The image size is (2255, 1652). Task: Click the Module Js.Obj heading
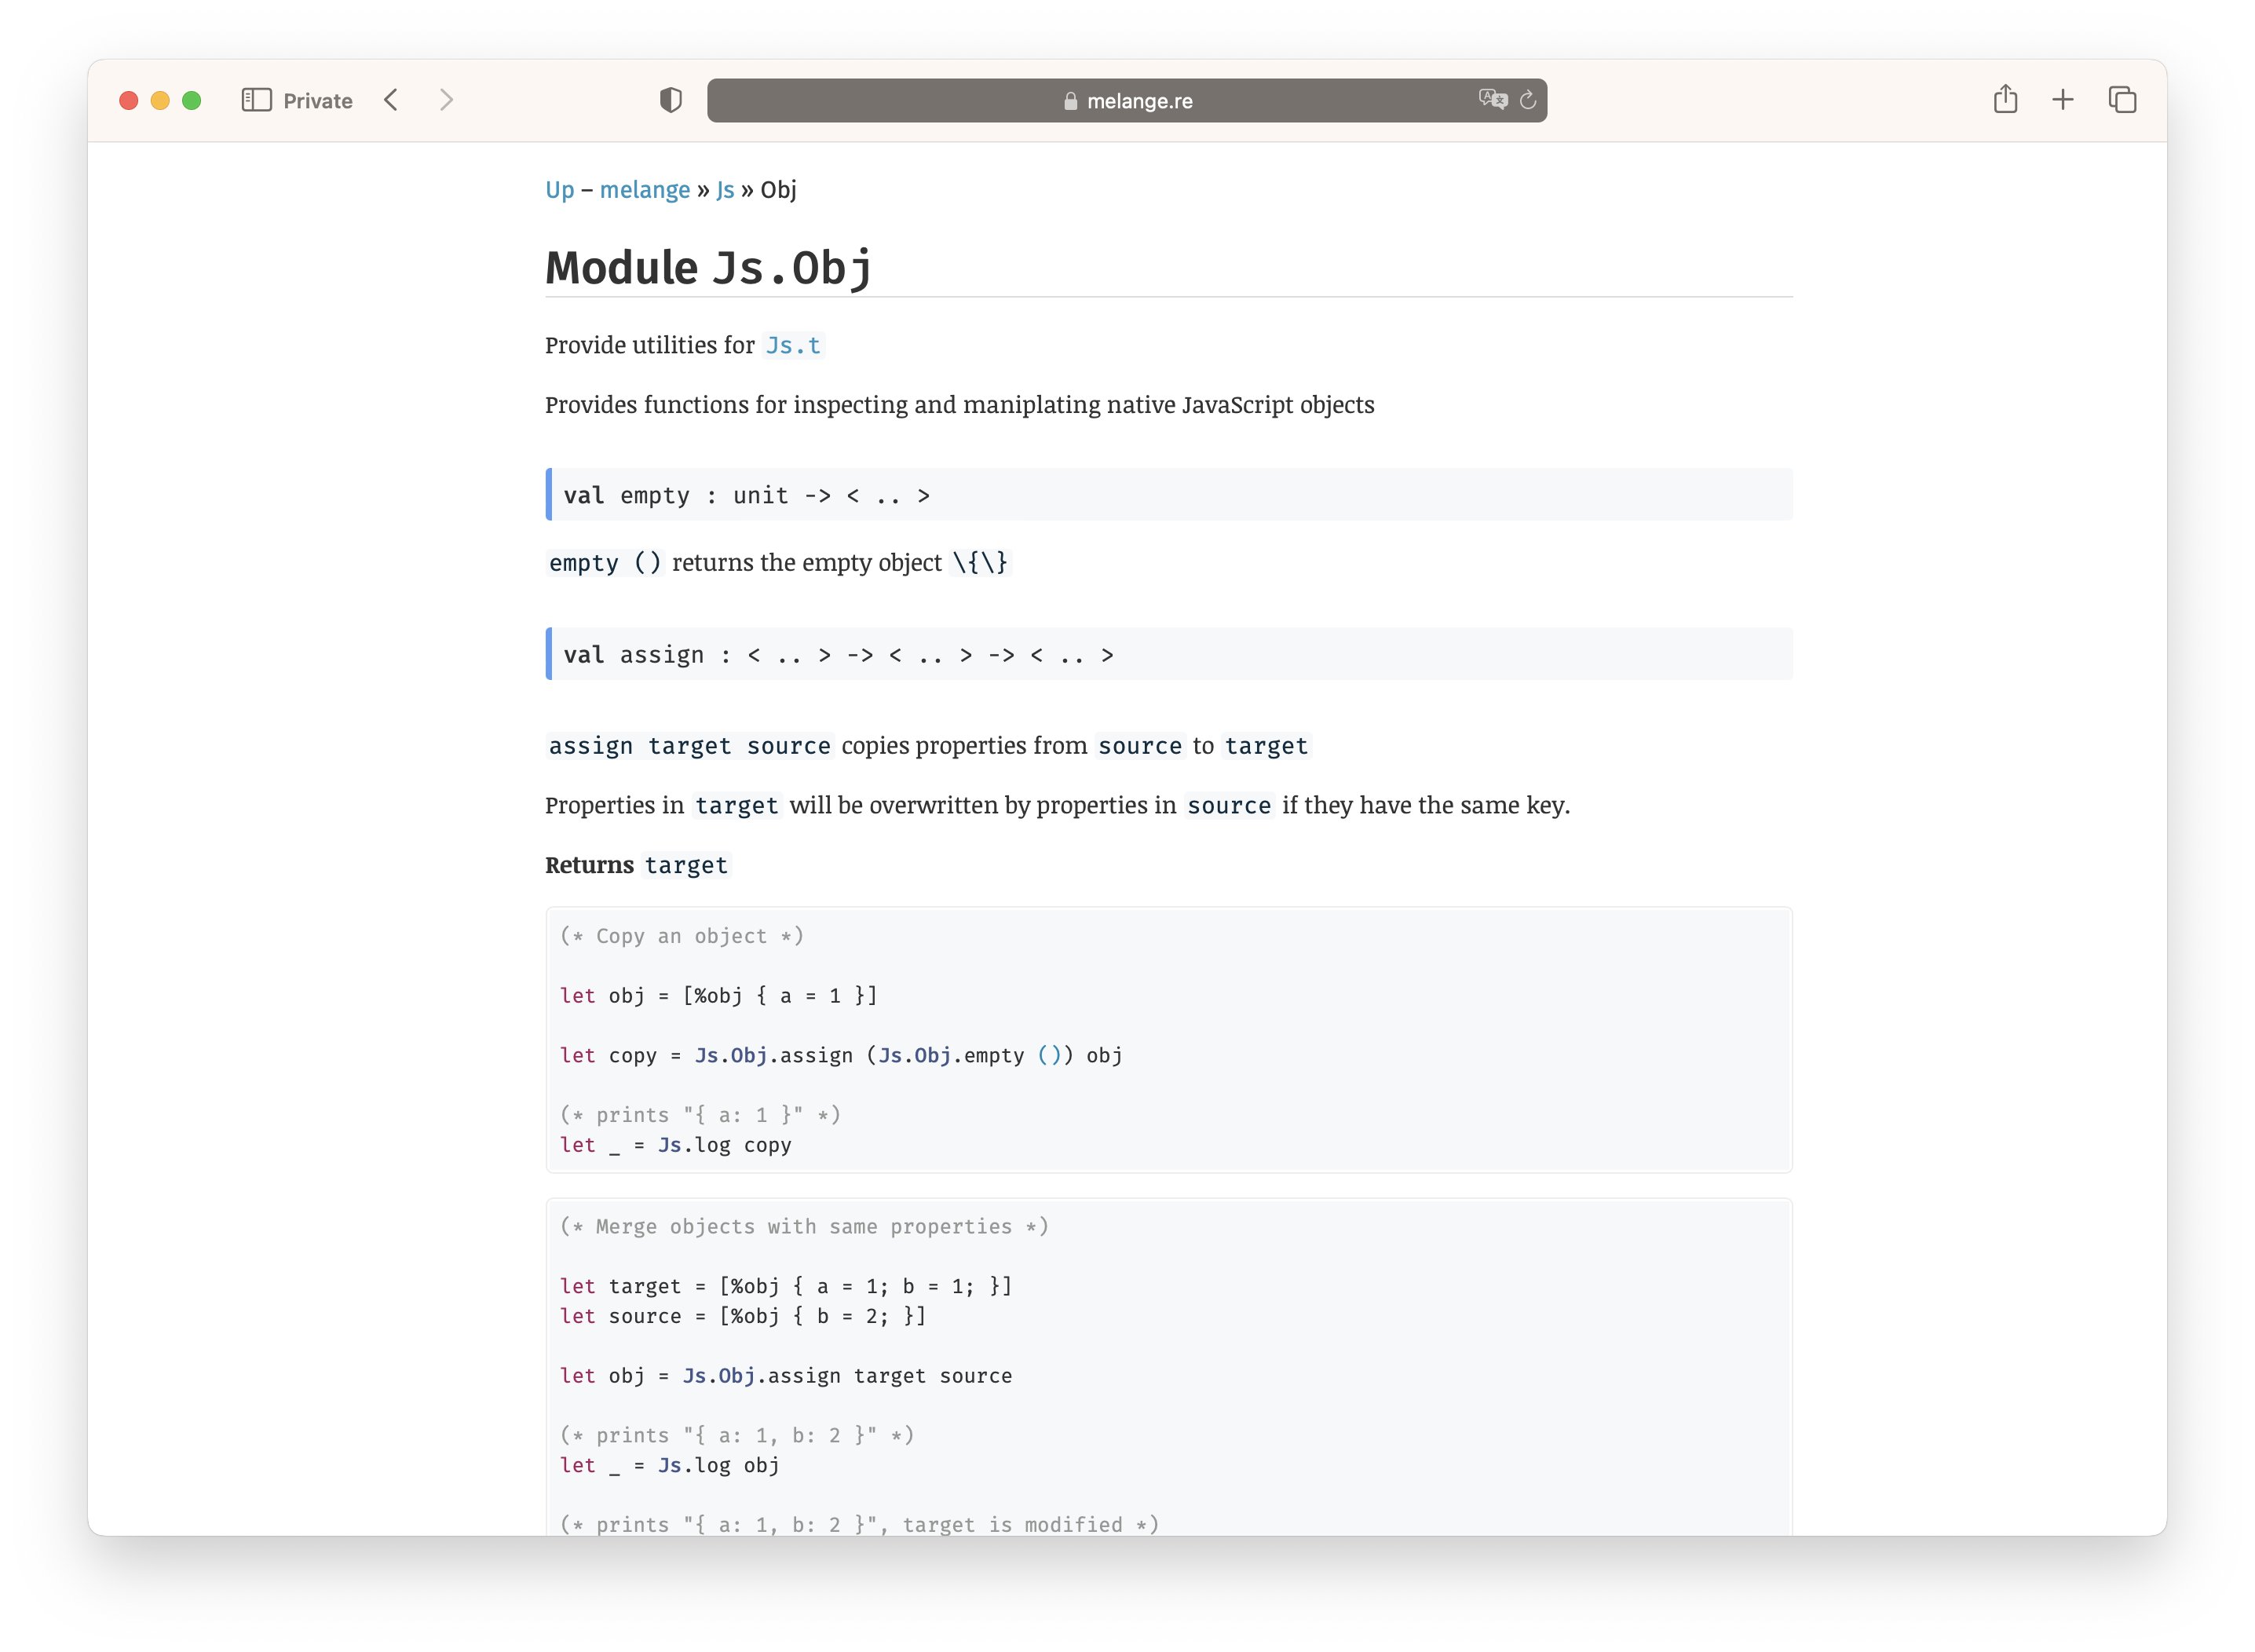click(709, 268)
